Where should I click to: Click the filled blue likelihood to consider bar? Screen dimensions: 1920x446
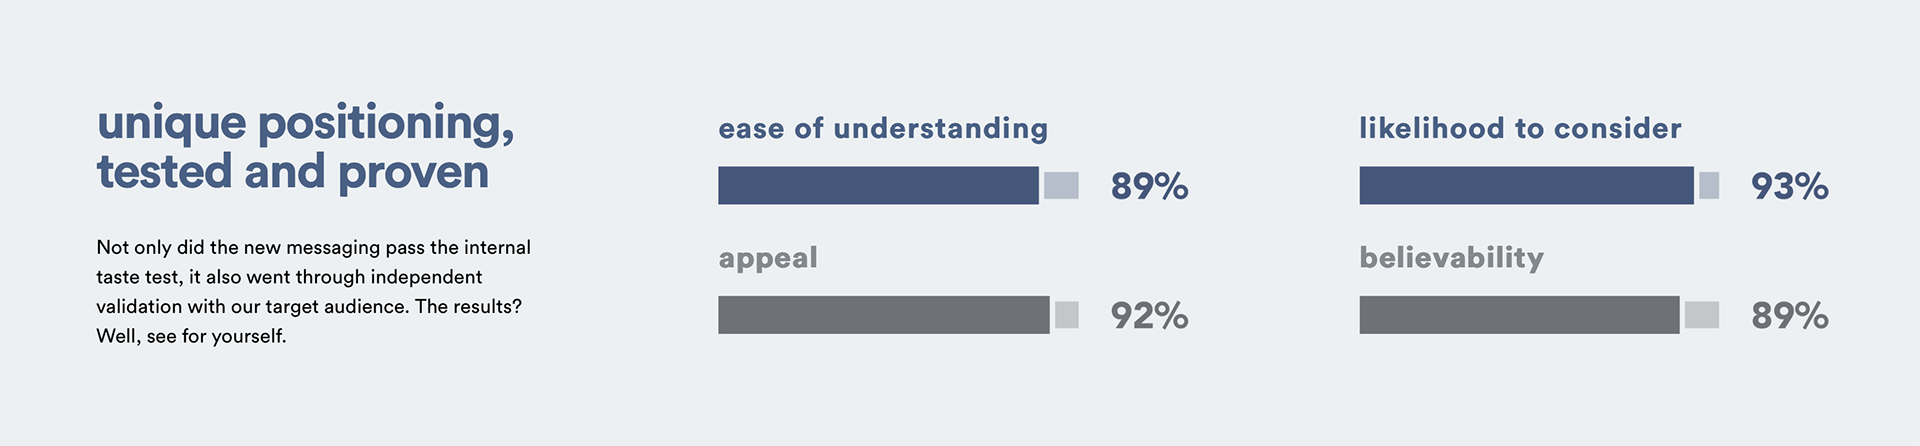pos(1526,186)
